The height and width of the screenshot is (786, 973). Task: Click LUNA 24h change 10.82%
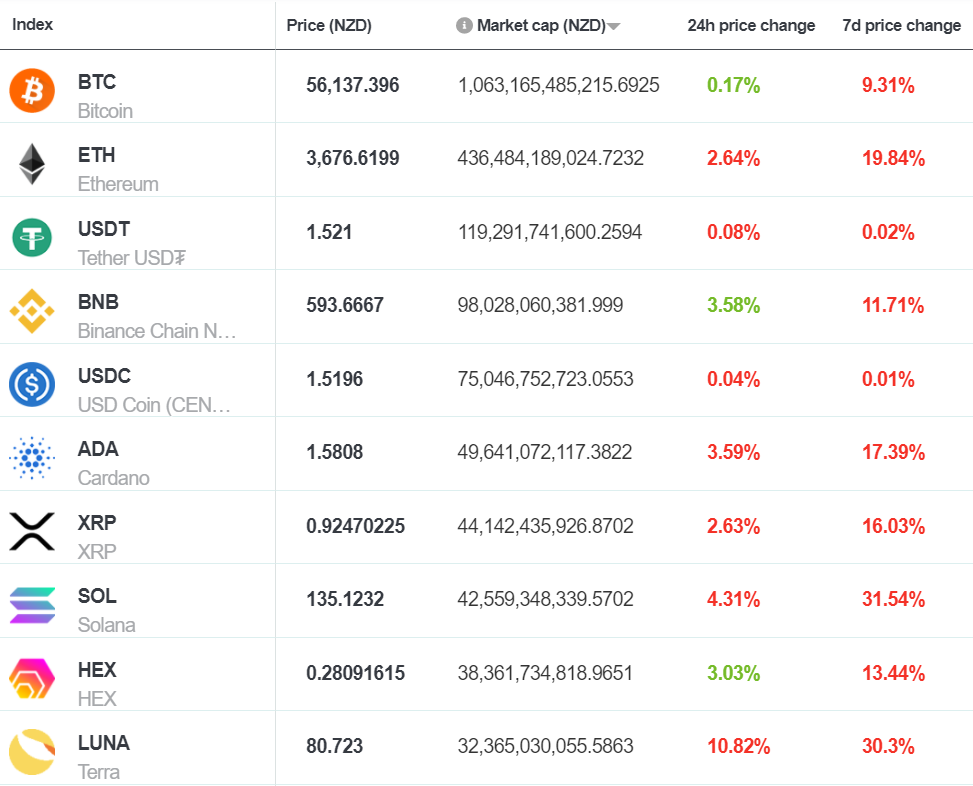[x=738, y=746]
